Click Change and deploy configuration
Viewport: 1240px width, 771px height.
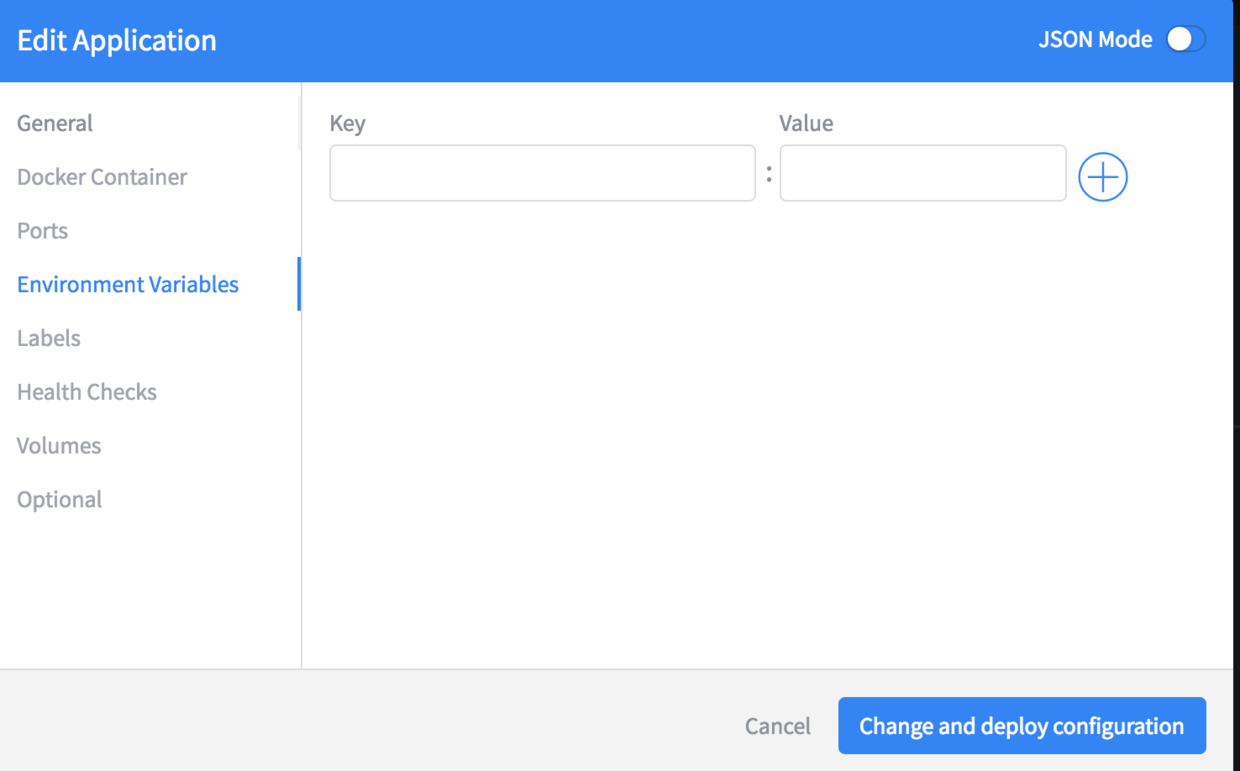tap(1022, 726)
